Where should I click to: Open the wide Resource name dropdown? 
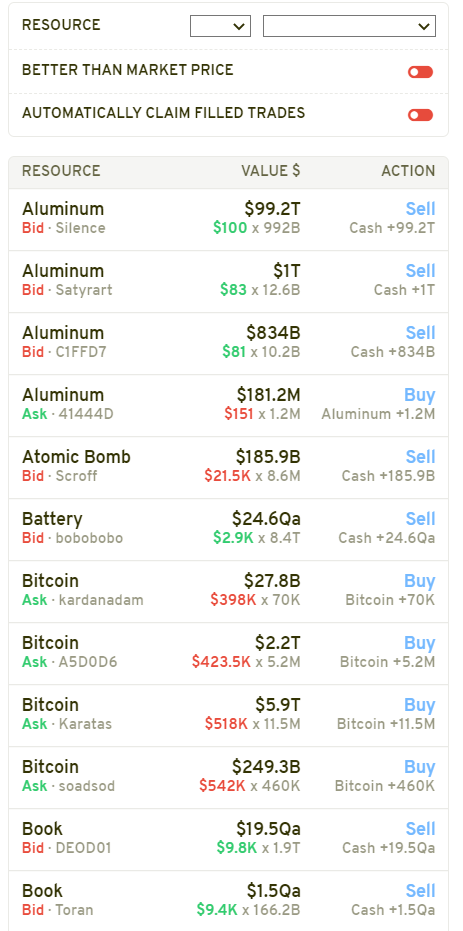[x=349, y=26]
